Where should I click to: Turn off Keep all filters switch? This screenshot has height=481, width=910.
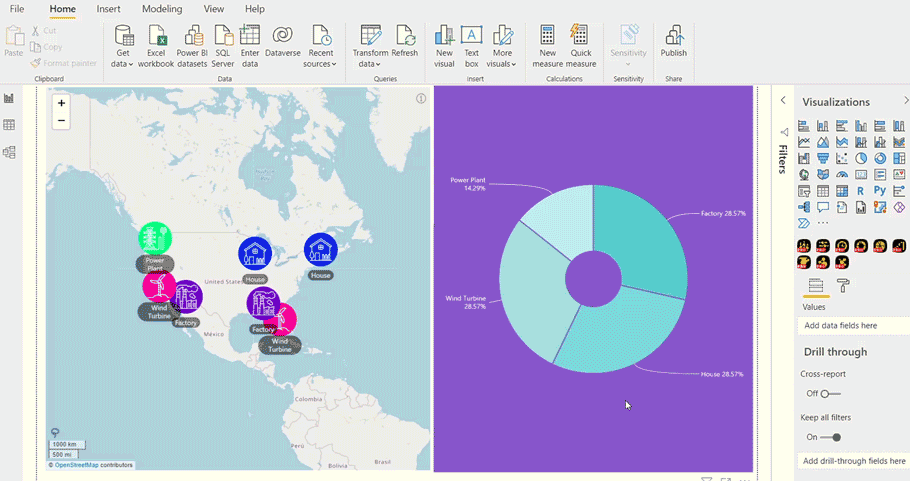click(831, 437)
